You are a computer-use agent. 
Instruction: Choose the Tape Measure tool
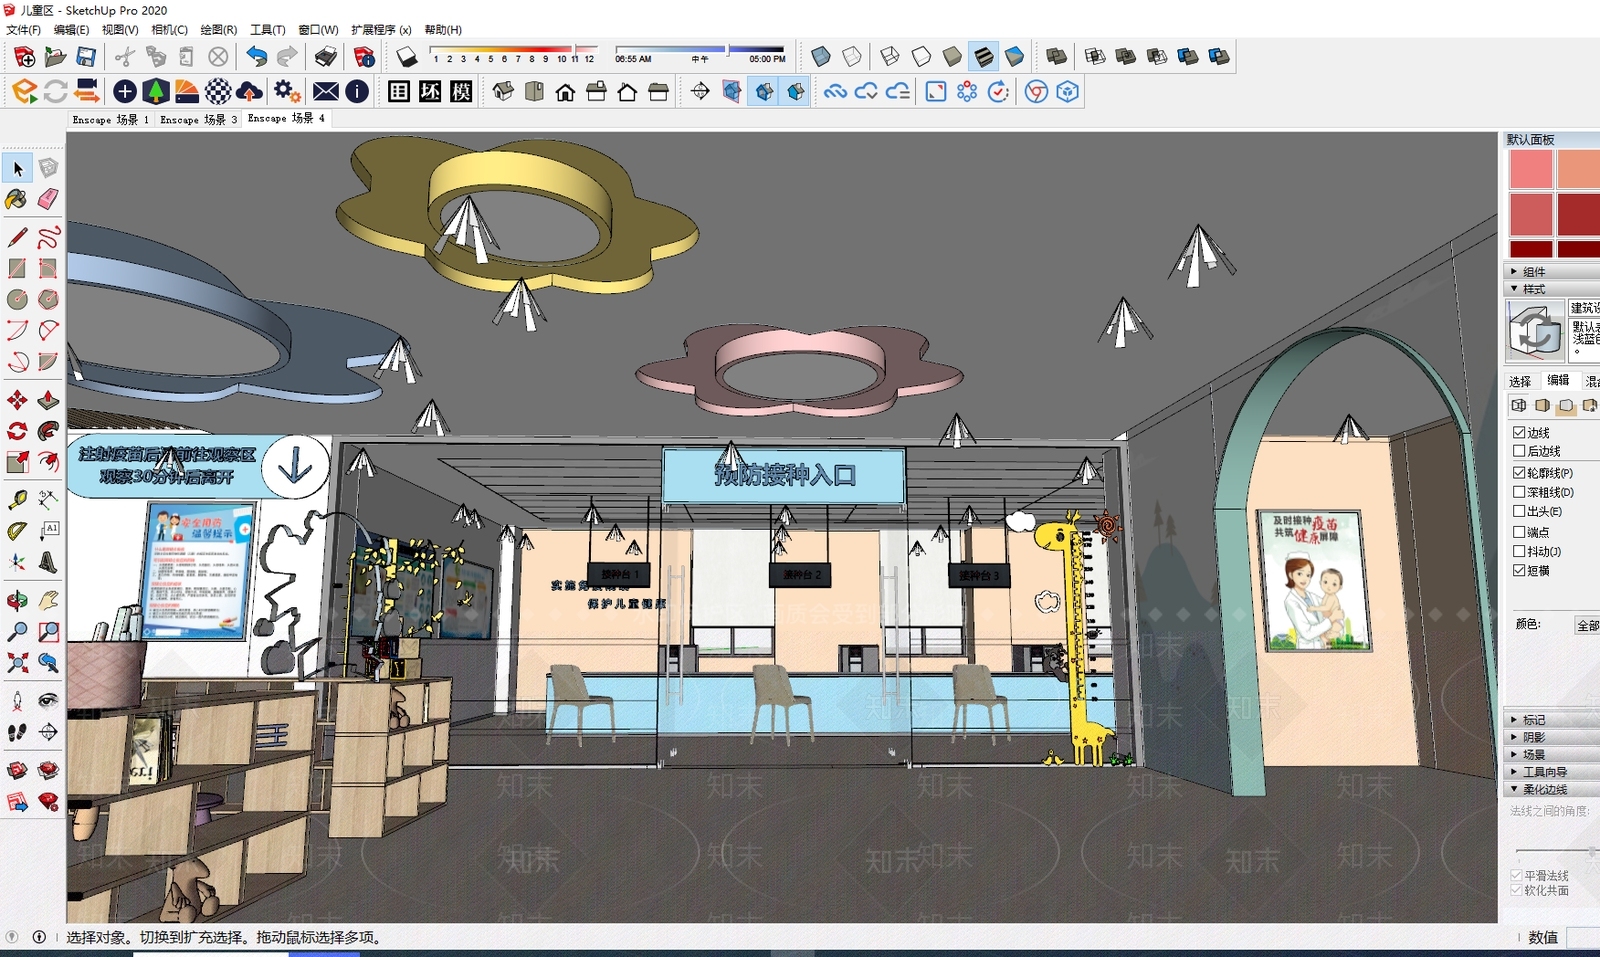17,499
